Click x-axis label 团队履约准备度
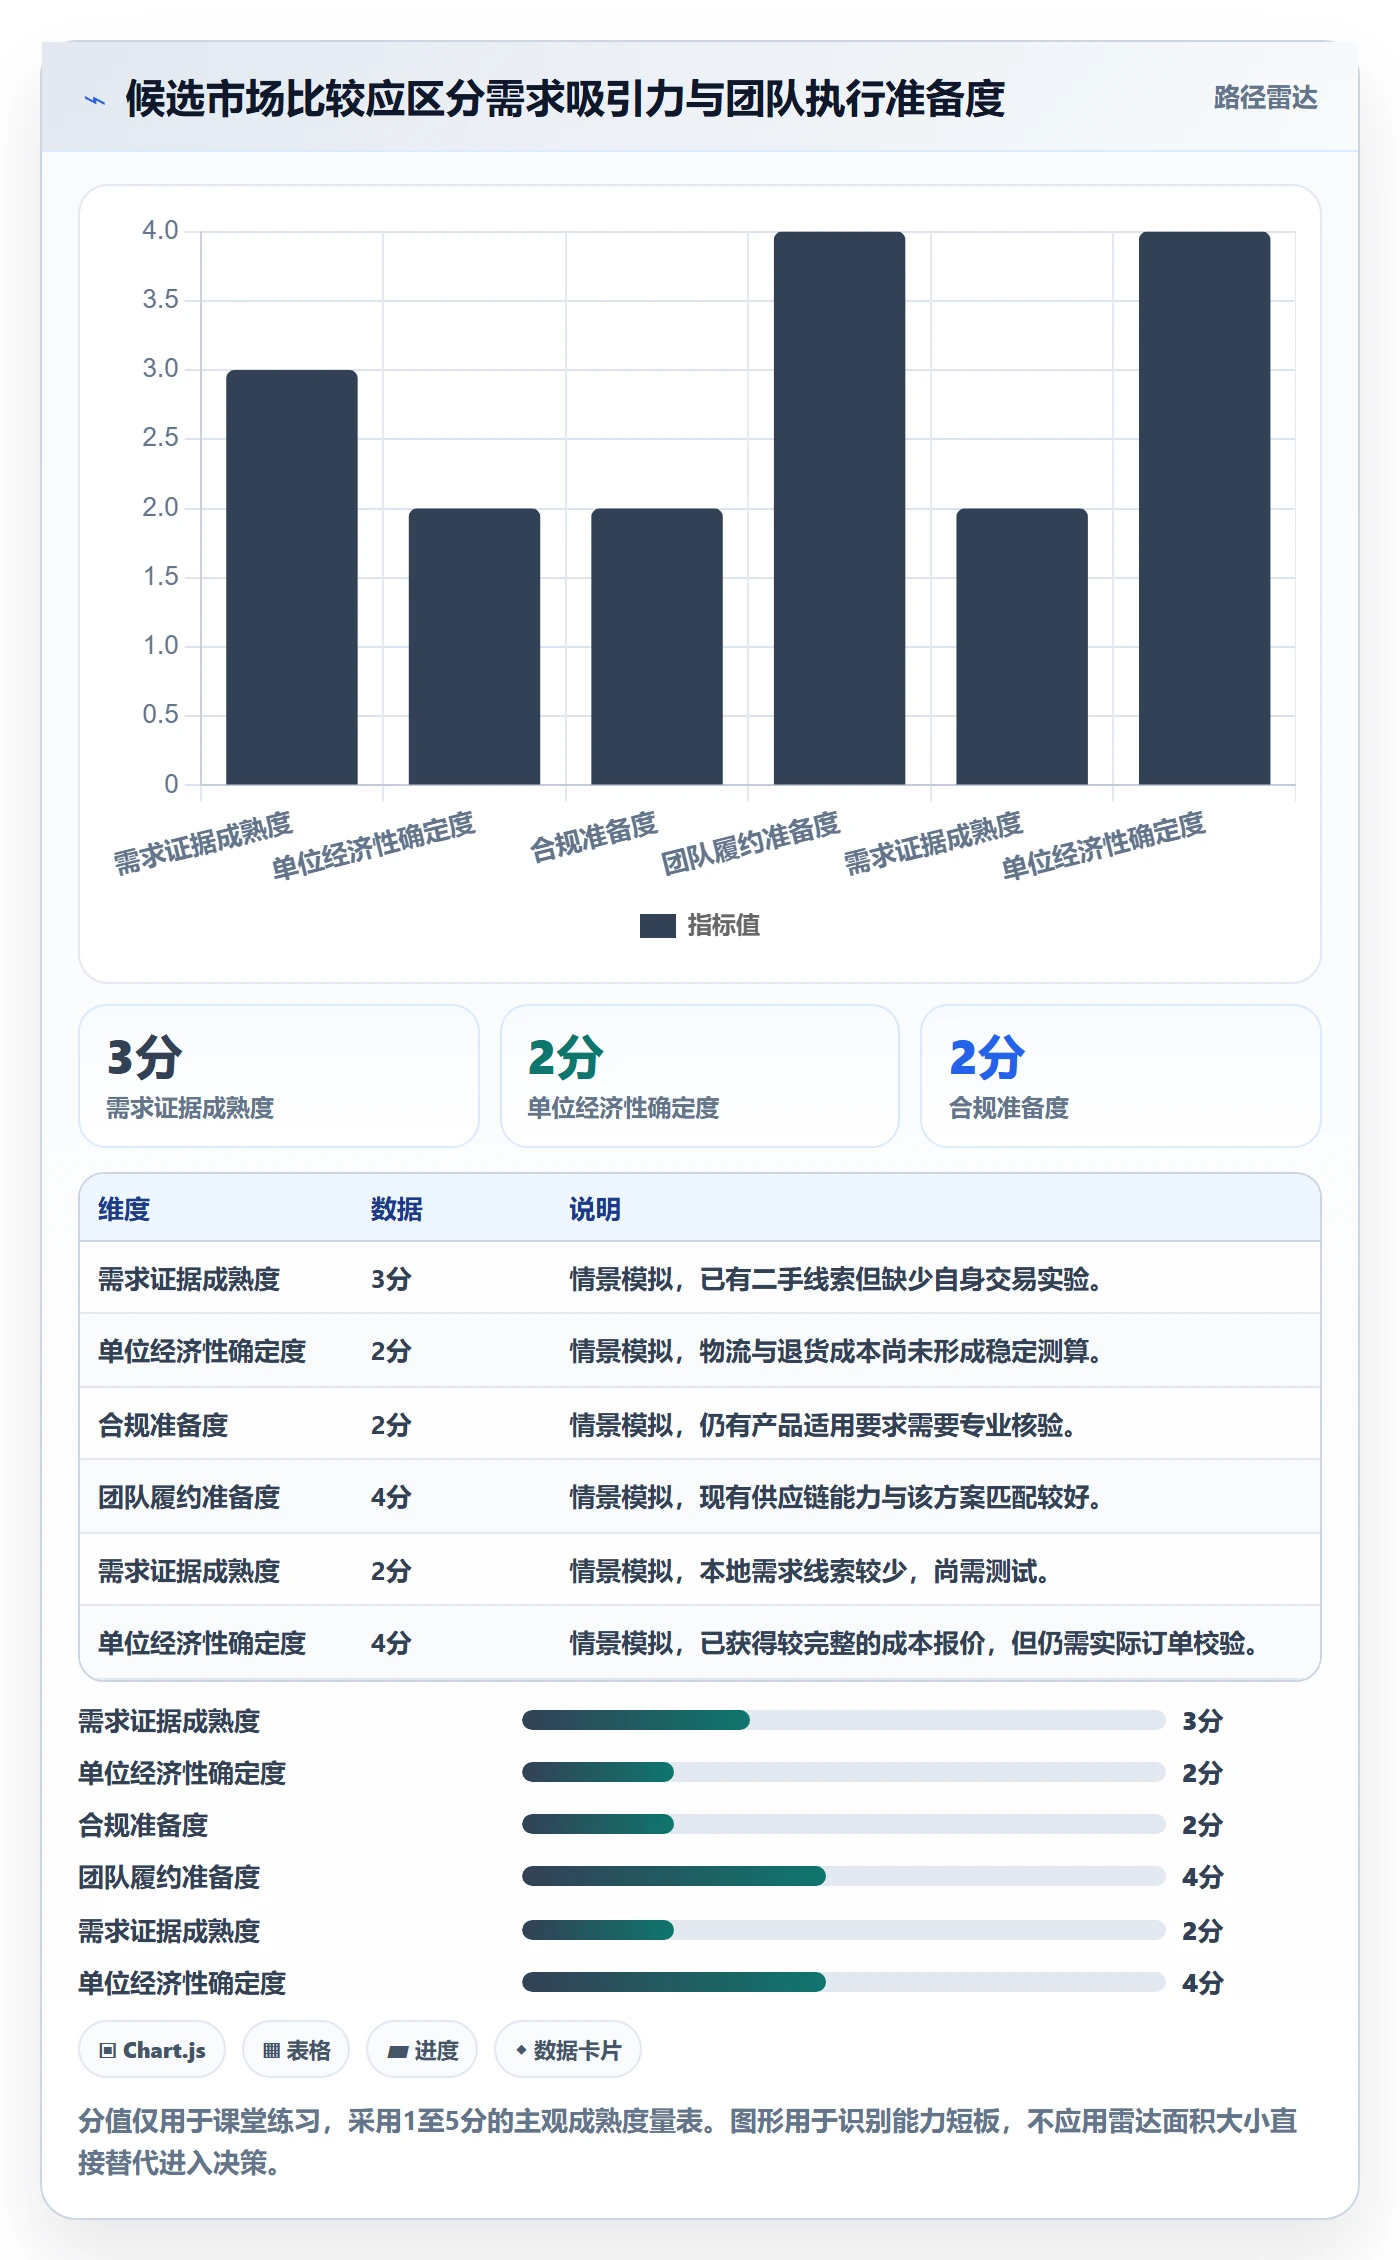The width and height of the screenshot is (1400, 2260). click(750, 843)
